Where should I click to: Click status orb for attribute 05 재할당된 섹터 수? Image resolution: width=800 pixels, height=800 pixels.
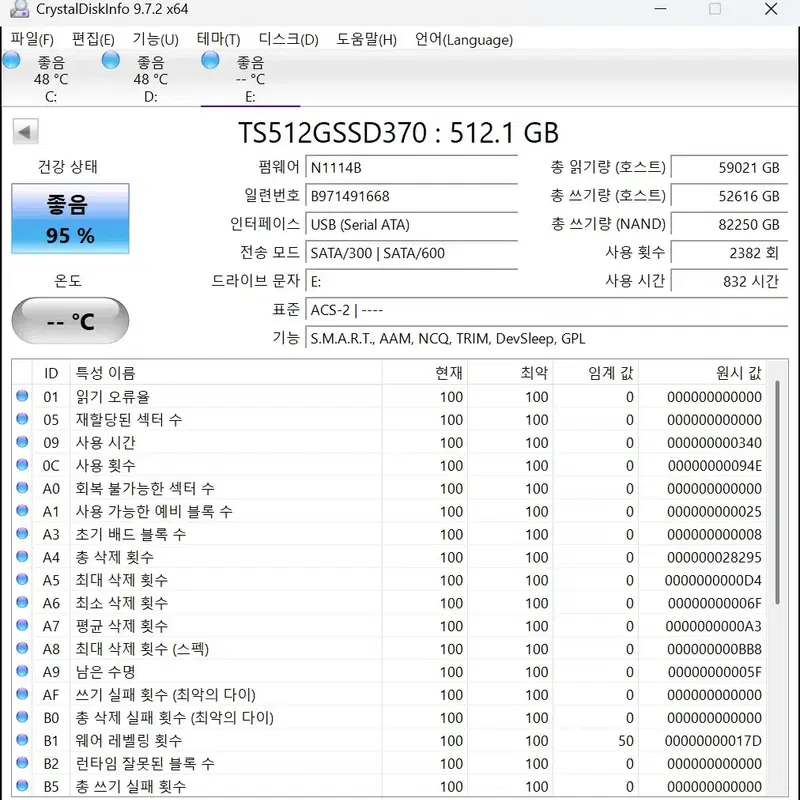[x=22, y=419]
